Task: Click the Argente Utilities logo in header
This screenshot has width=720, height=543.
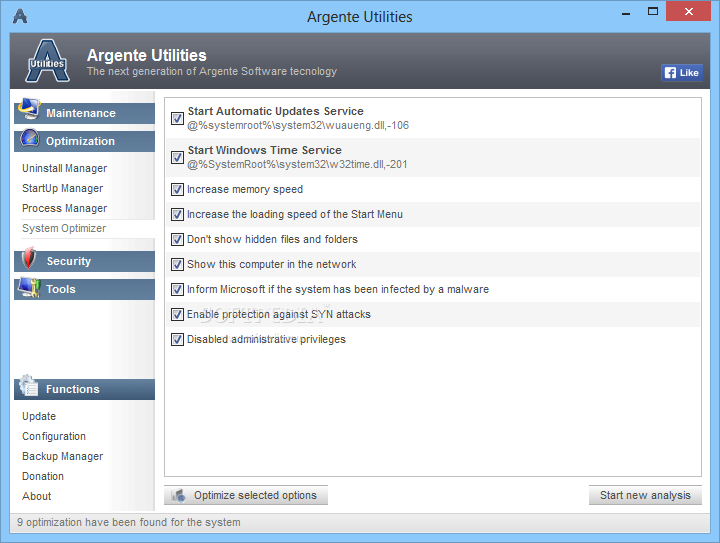Action: tap(47, 61)
